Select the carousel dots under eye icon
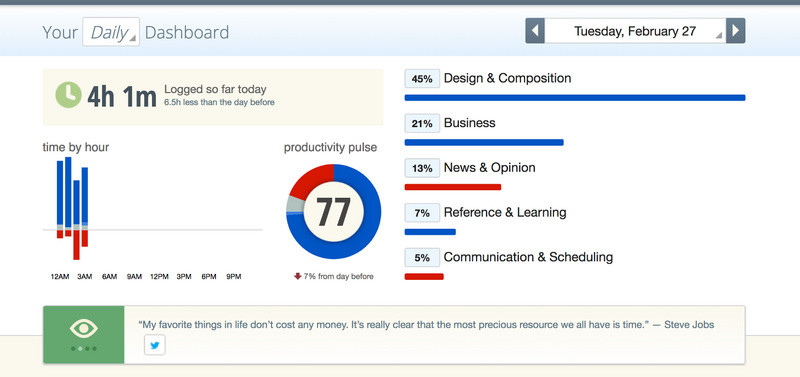The width and height of the screenshot is (800, 377). [x=84, y=349]
